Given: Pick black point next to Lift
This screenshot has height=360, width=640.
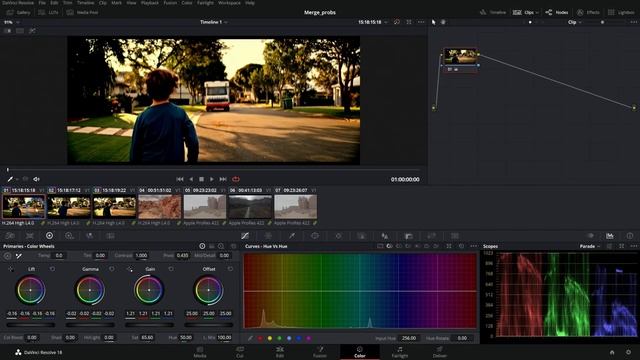Looking at the screenshot, I should 11,269.
